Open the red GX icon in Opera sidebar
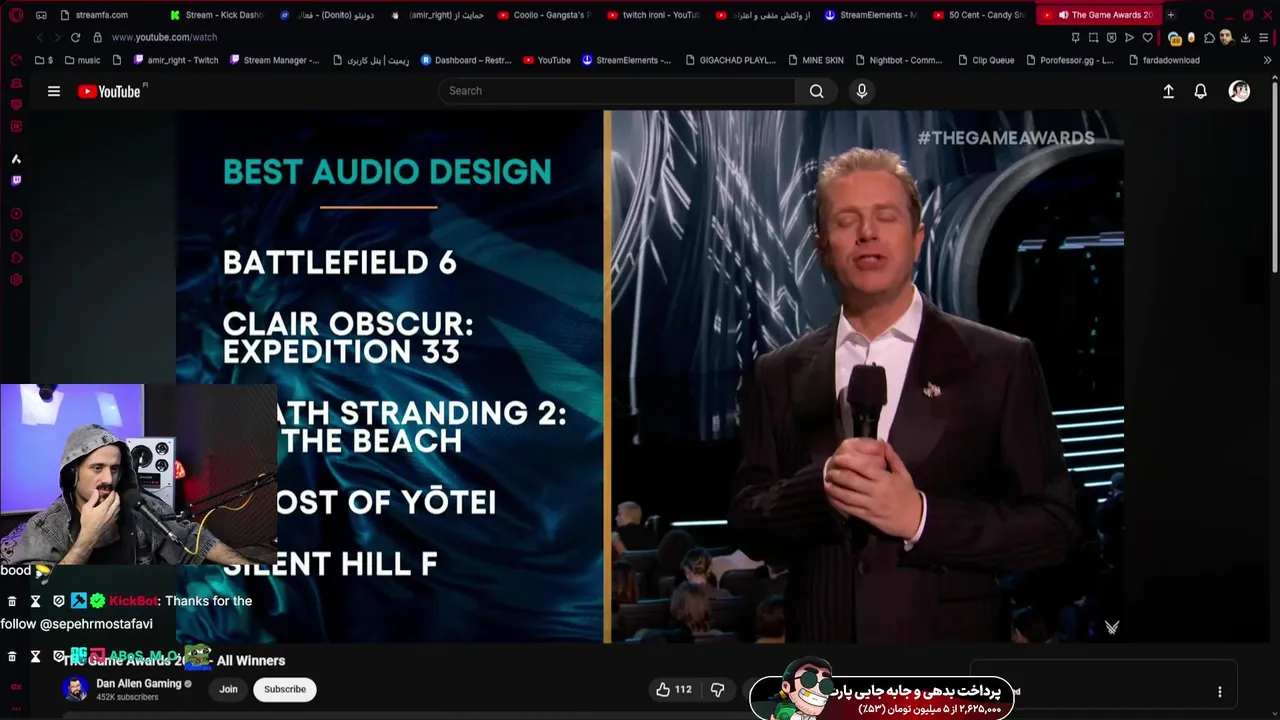 pyautogui.click(x=16, y=687)
